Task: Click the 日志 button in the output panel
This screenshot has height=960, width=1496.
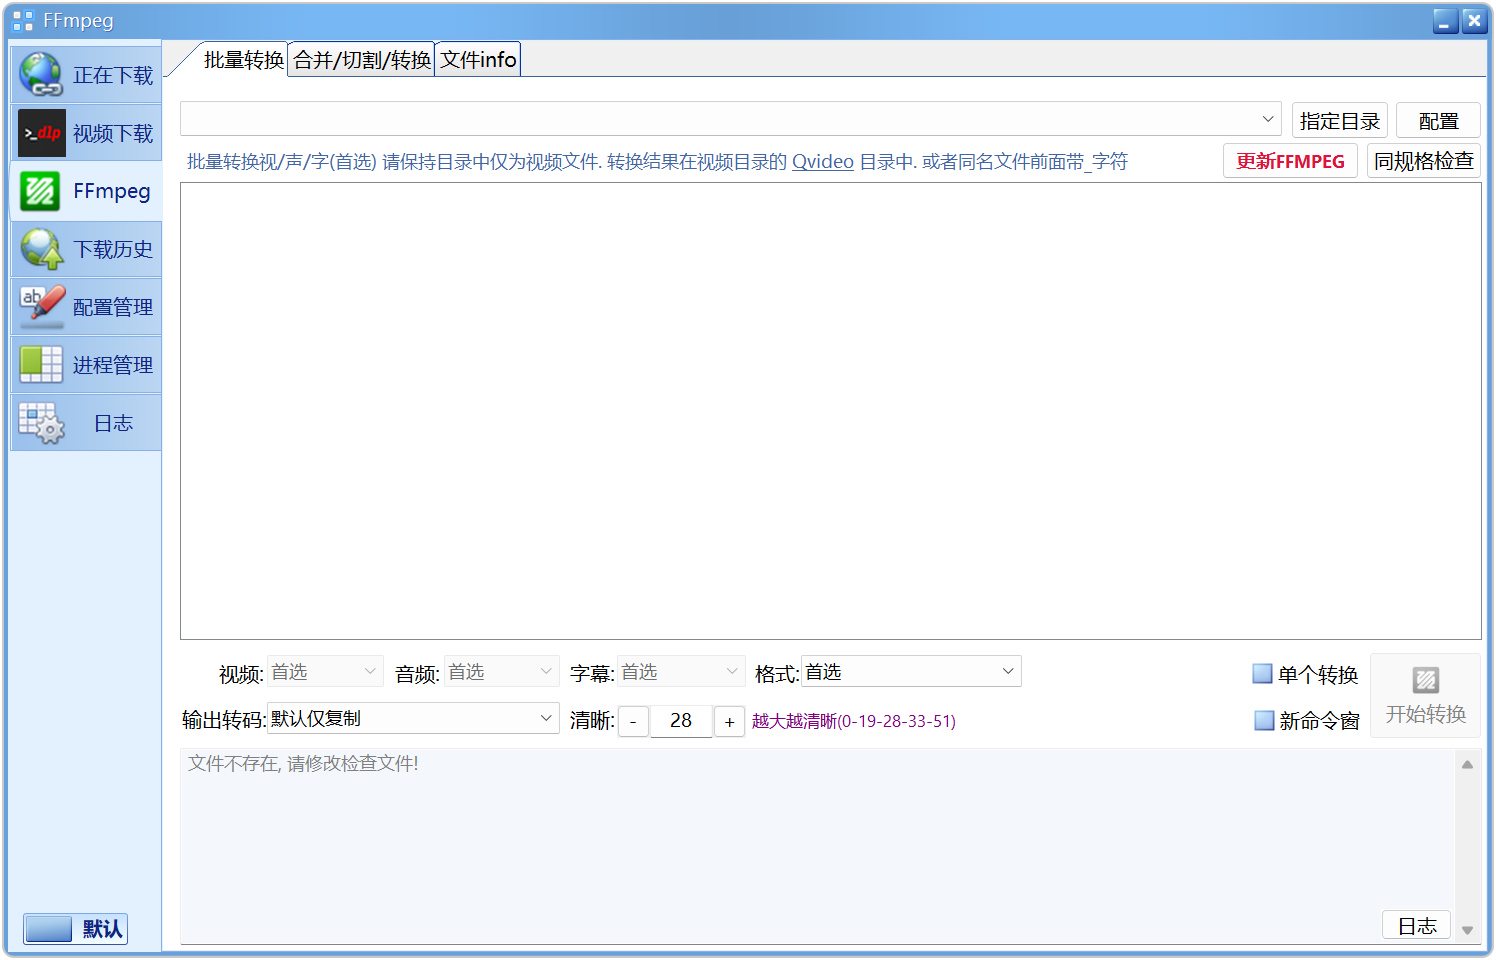Action: [1417, 926]
